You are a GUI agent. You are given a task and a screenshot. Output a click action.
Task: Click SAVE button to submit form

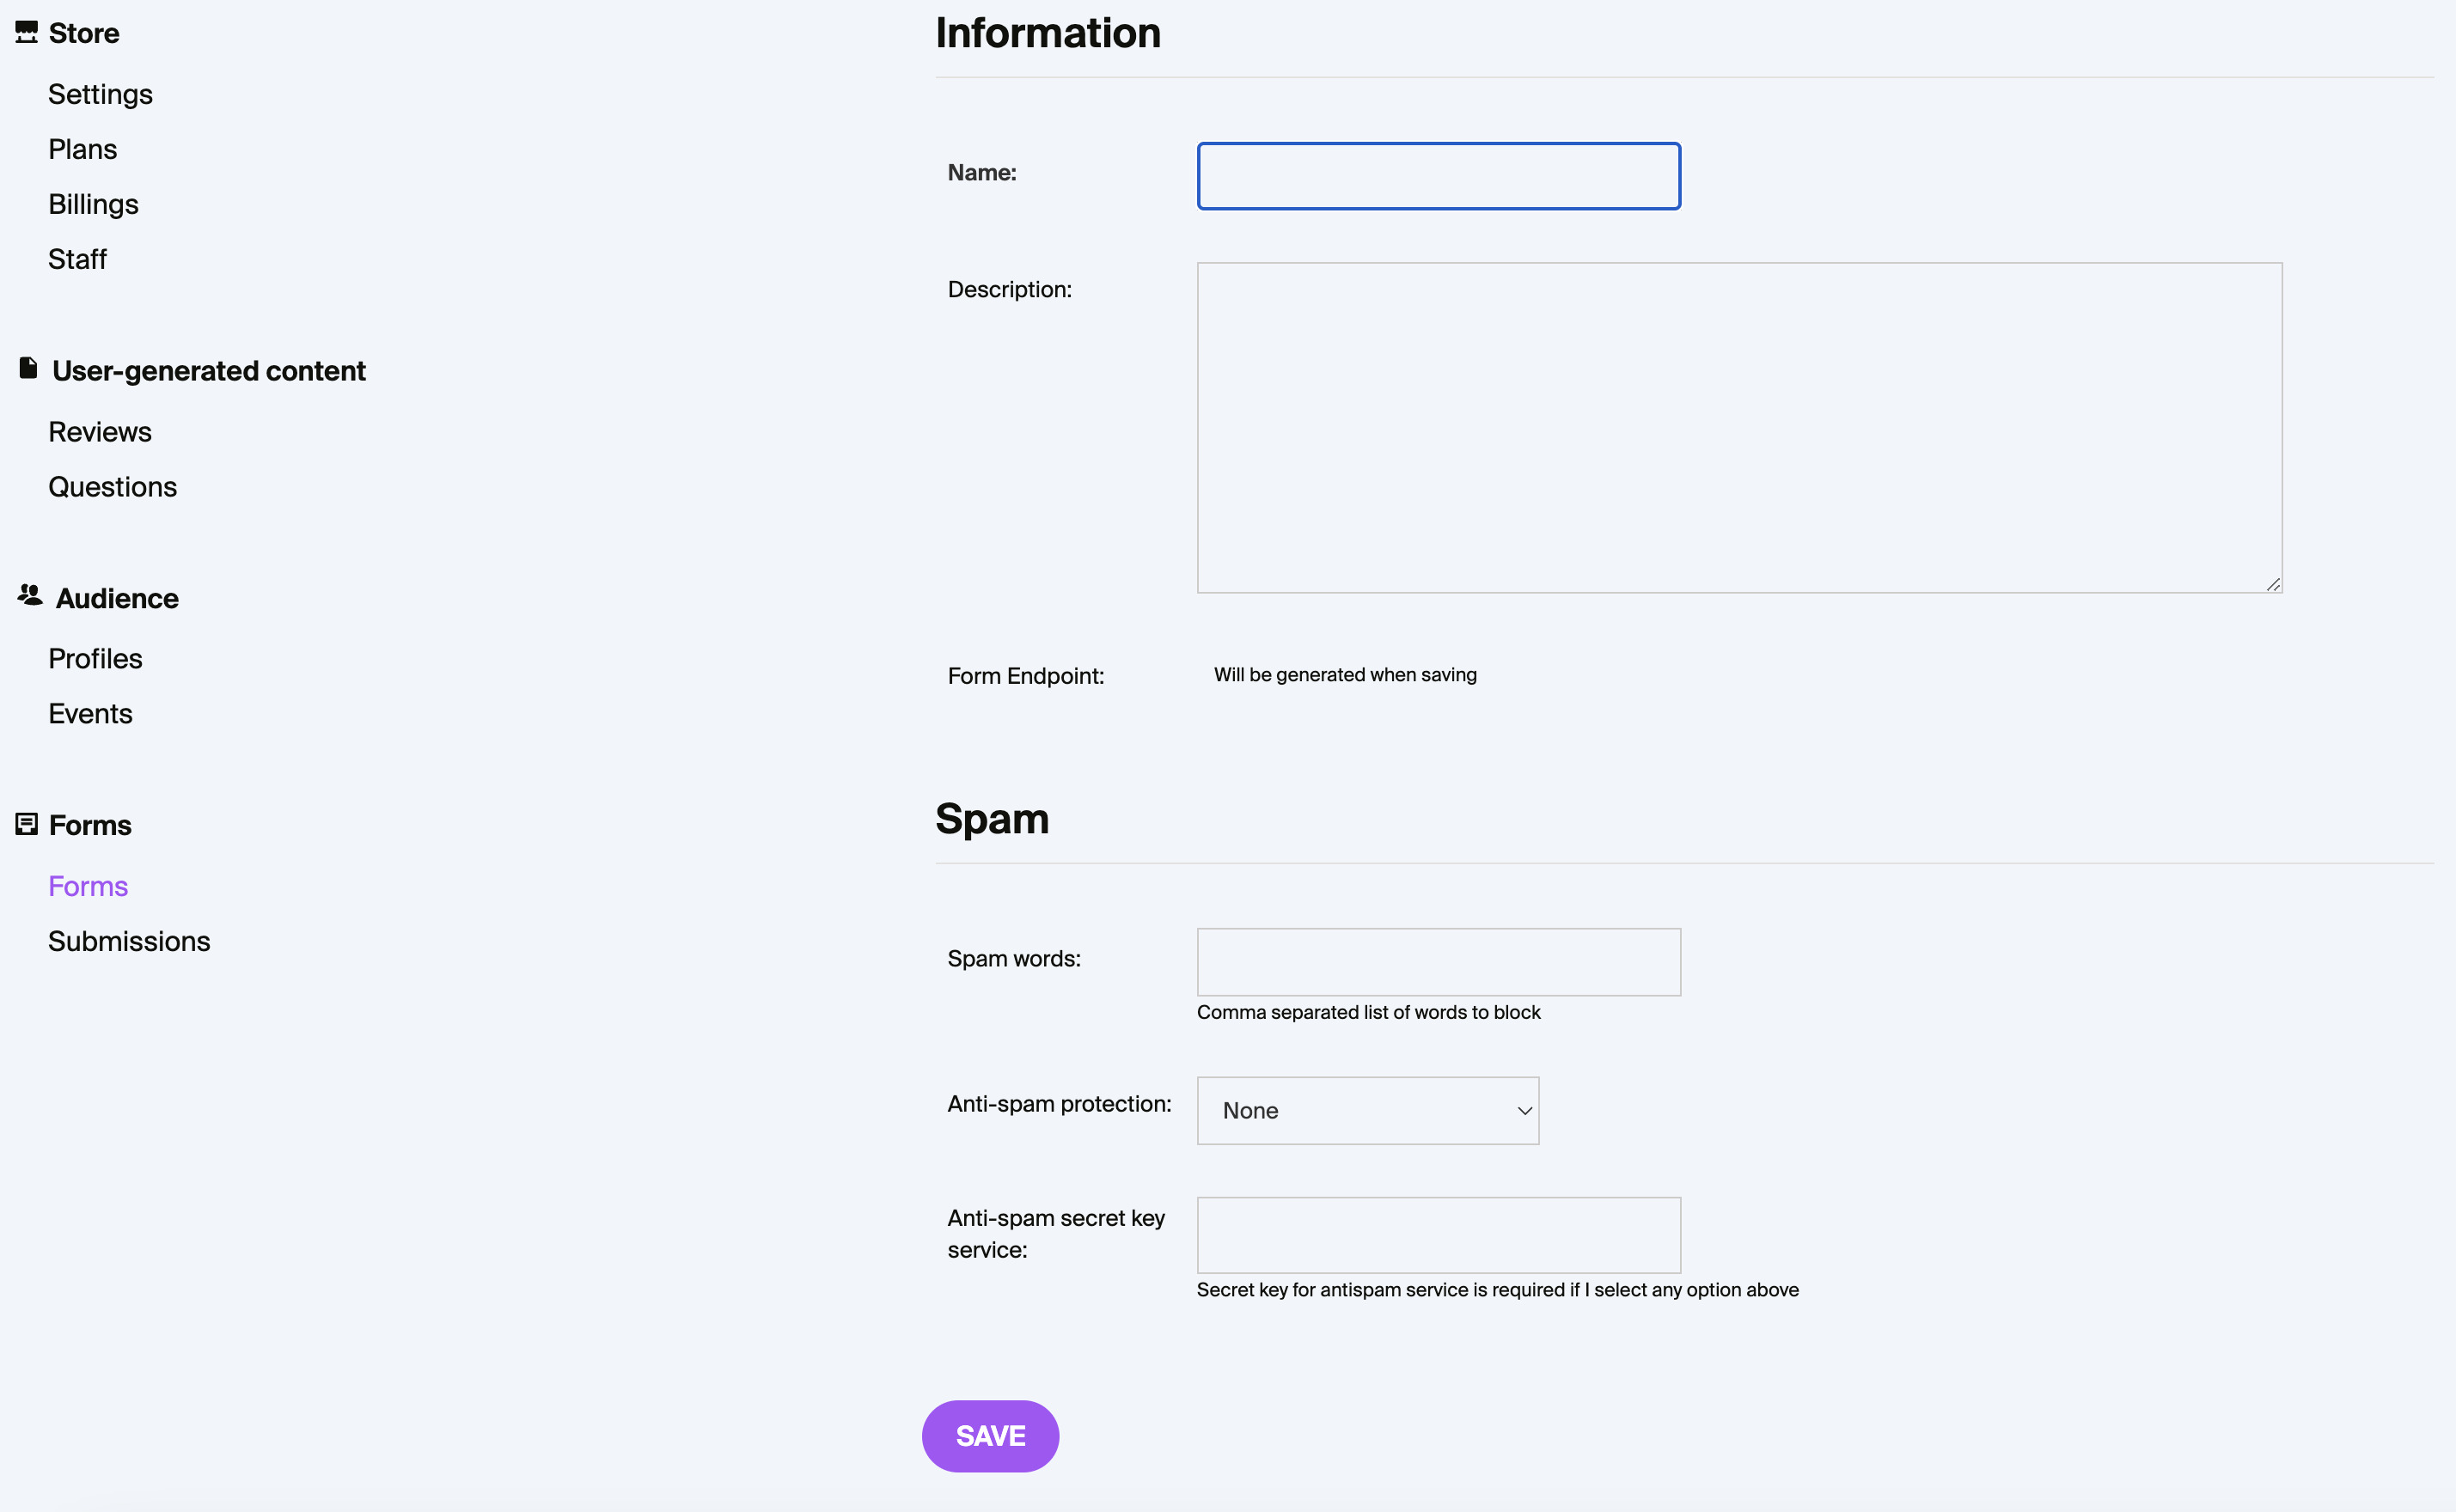click(989, 1435)
